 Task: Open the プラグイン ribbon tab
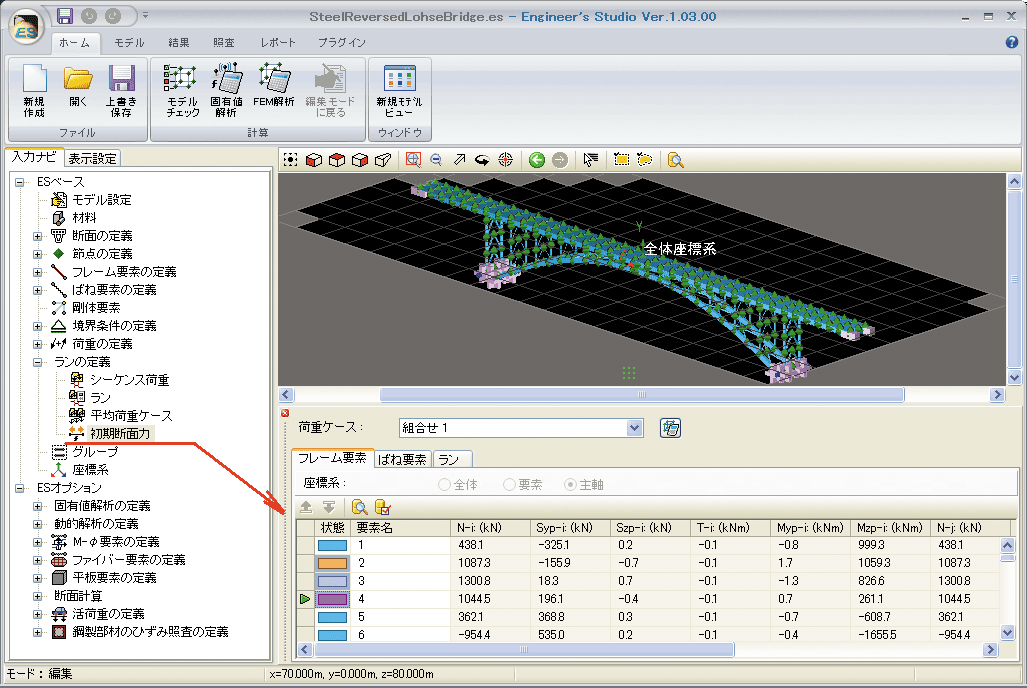(x=341, y=43)
